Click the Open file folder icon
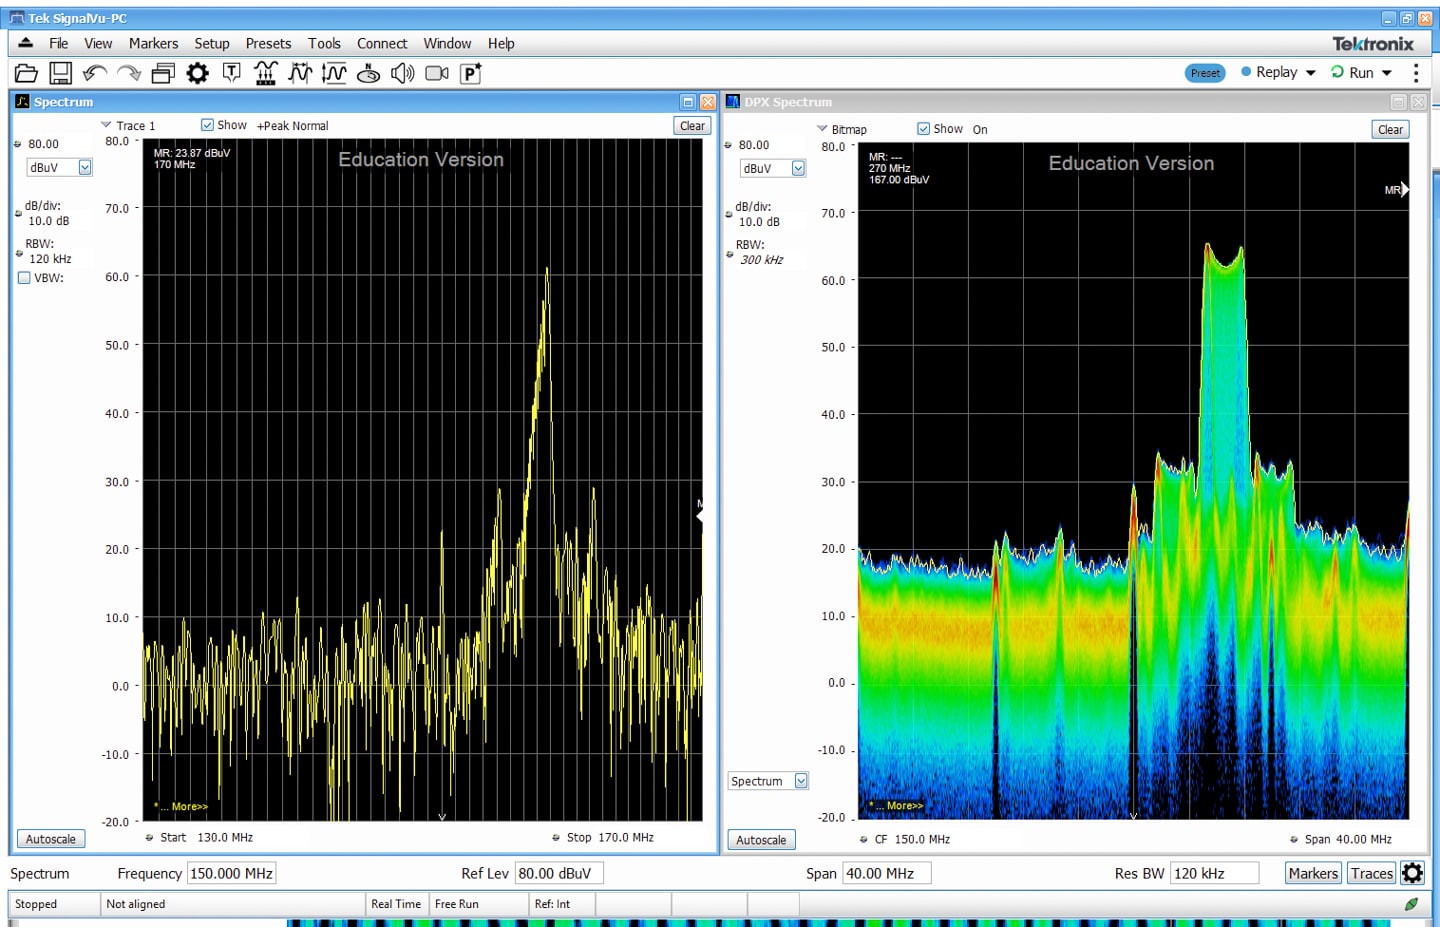1440x927 pixels. (x=26, y=73)
